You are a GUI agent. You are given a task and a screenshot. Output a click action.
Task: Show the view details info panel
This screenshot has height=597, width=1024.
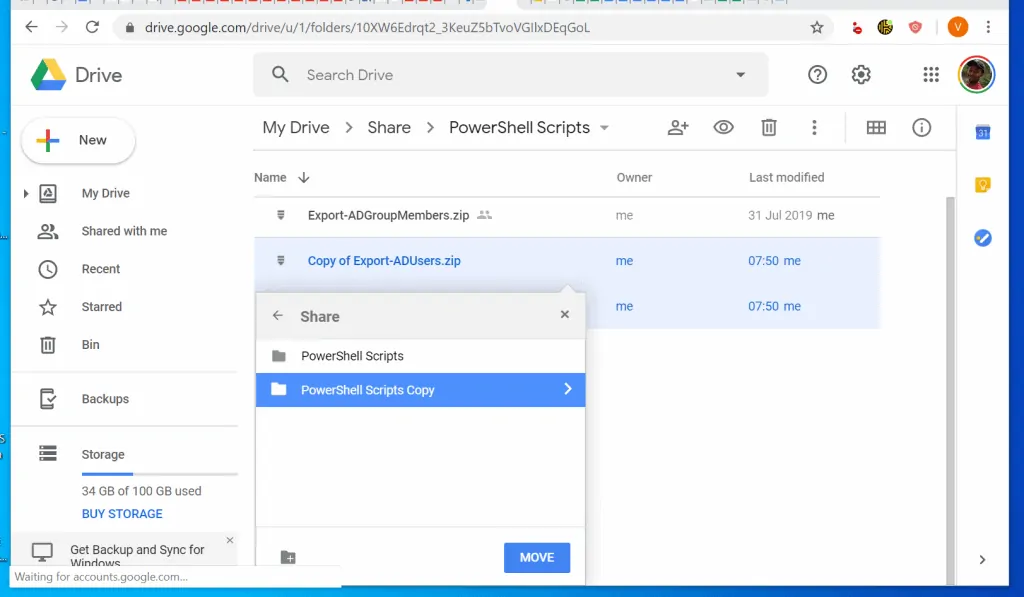(x=922, y=127)
